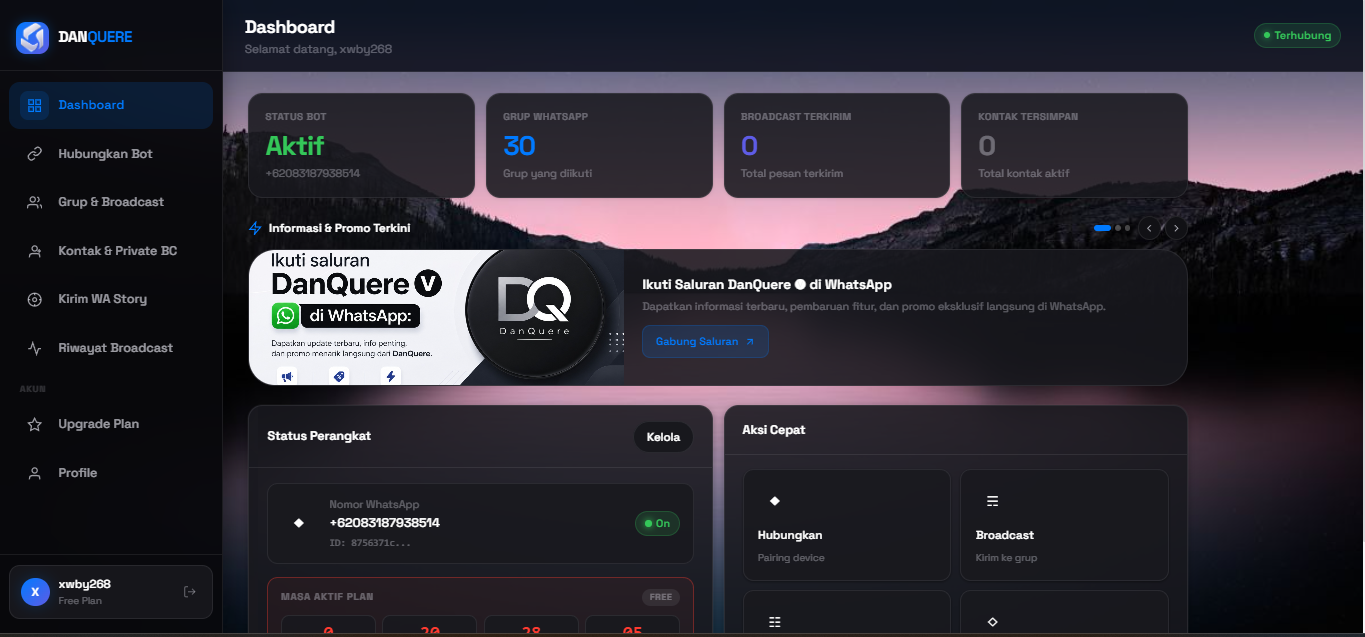Show the previous promo slide arrow
1365x637 pixels.
[x=1150, y=228]
